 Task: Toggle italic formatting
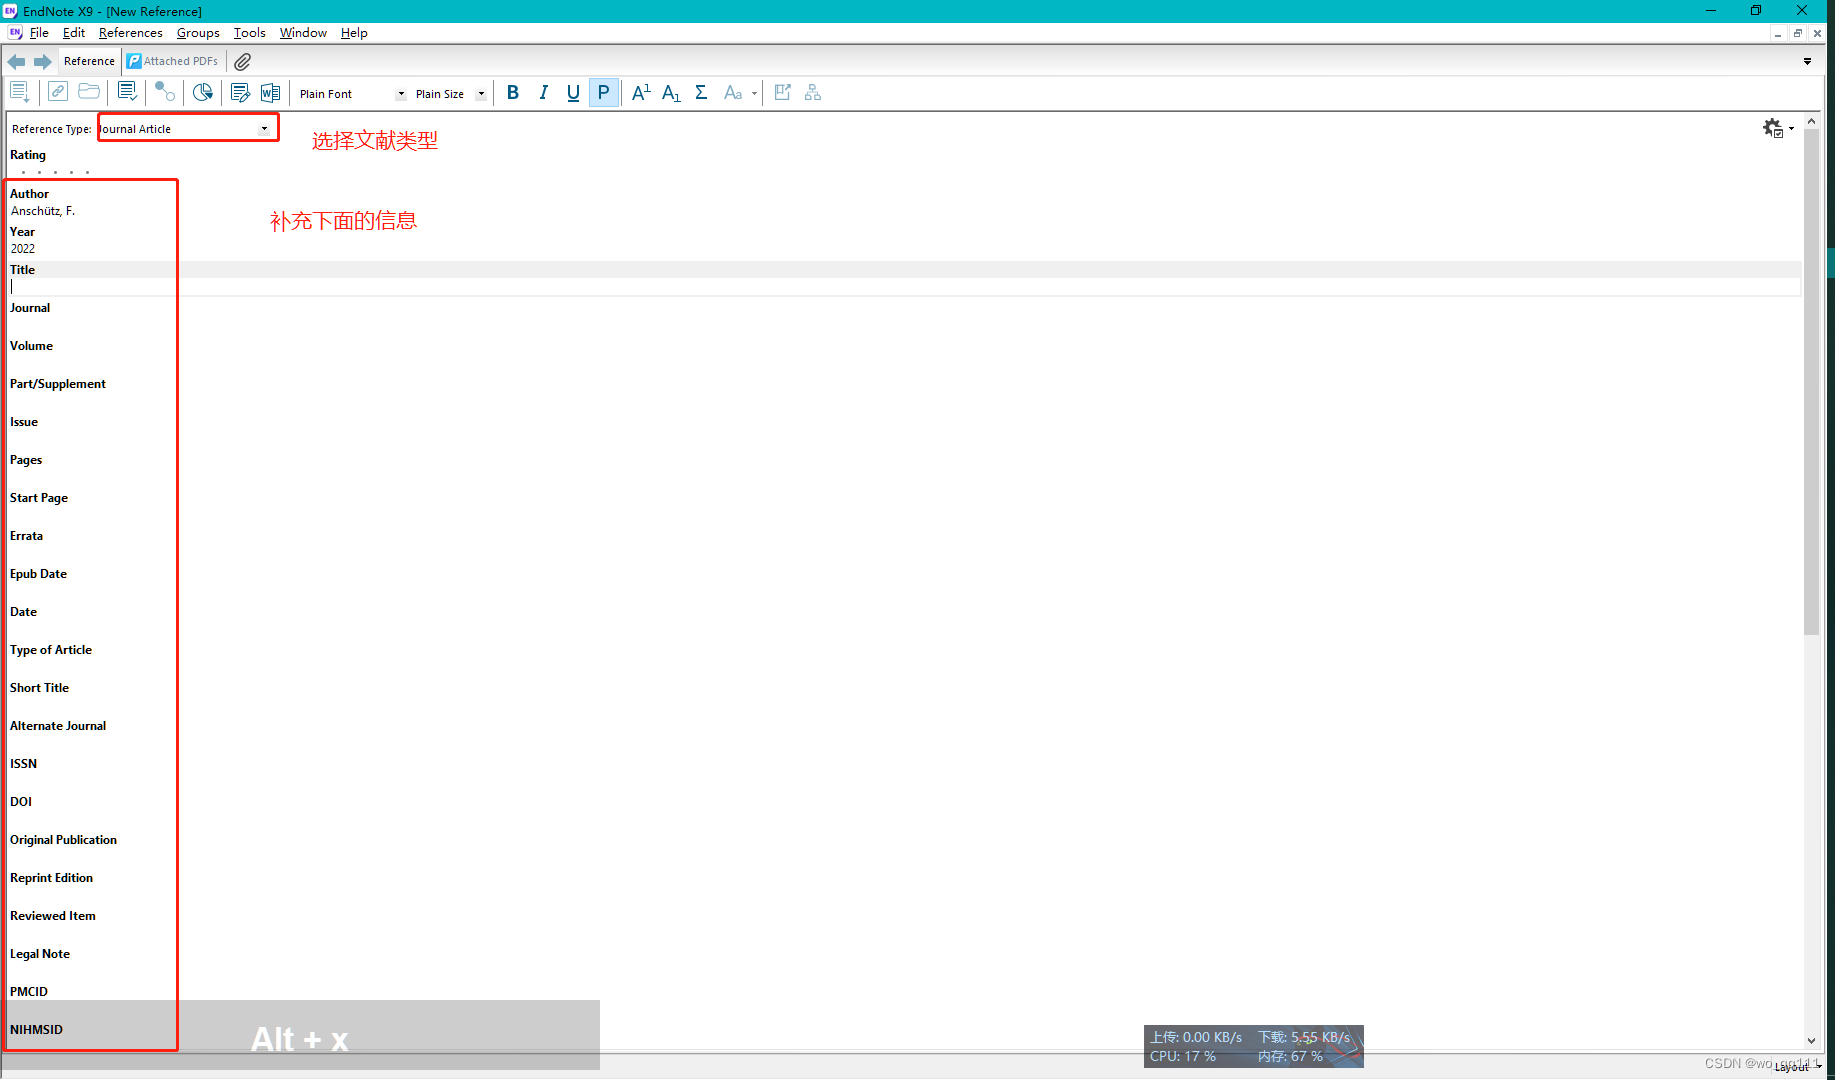pyautogui.click(x=543, y=93)
